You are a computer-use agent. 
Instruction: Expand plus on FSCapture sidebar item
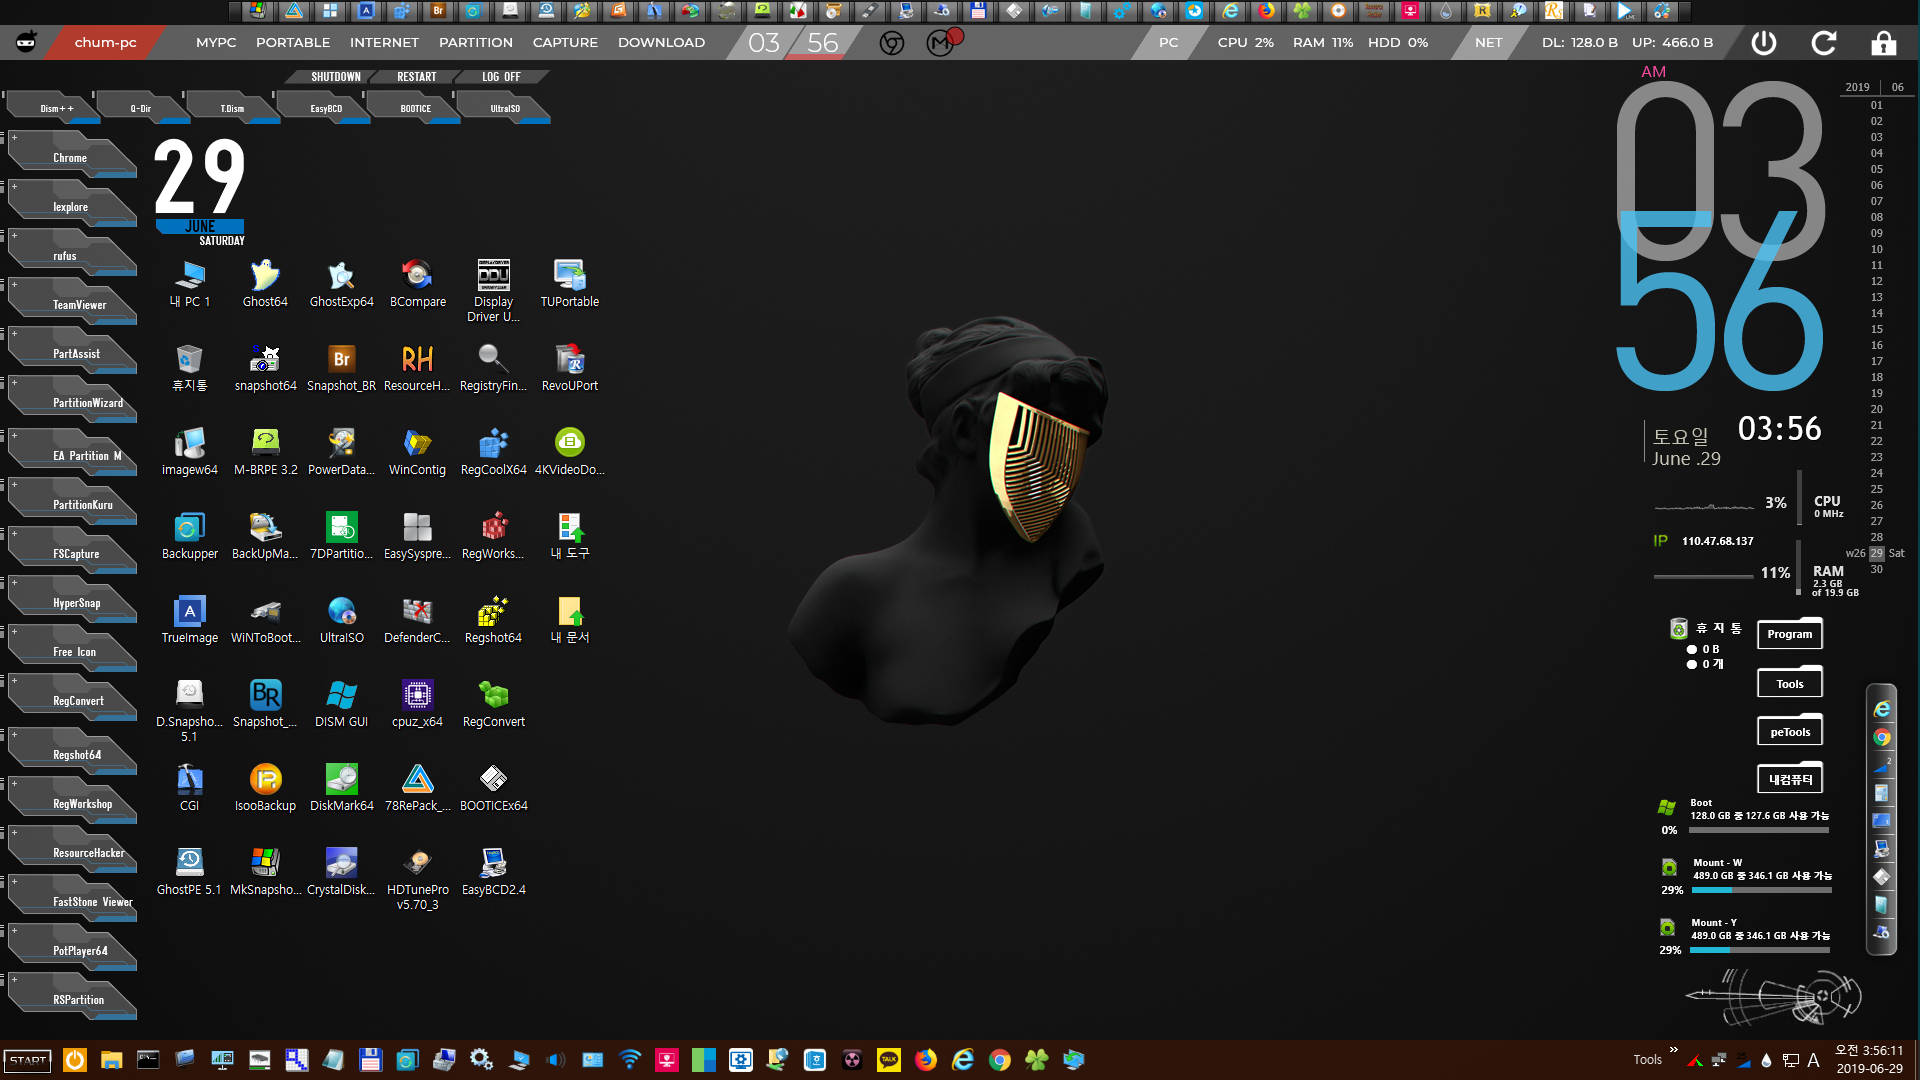(14, 534)
